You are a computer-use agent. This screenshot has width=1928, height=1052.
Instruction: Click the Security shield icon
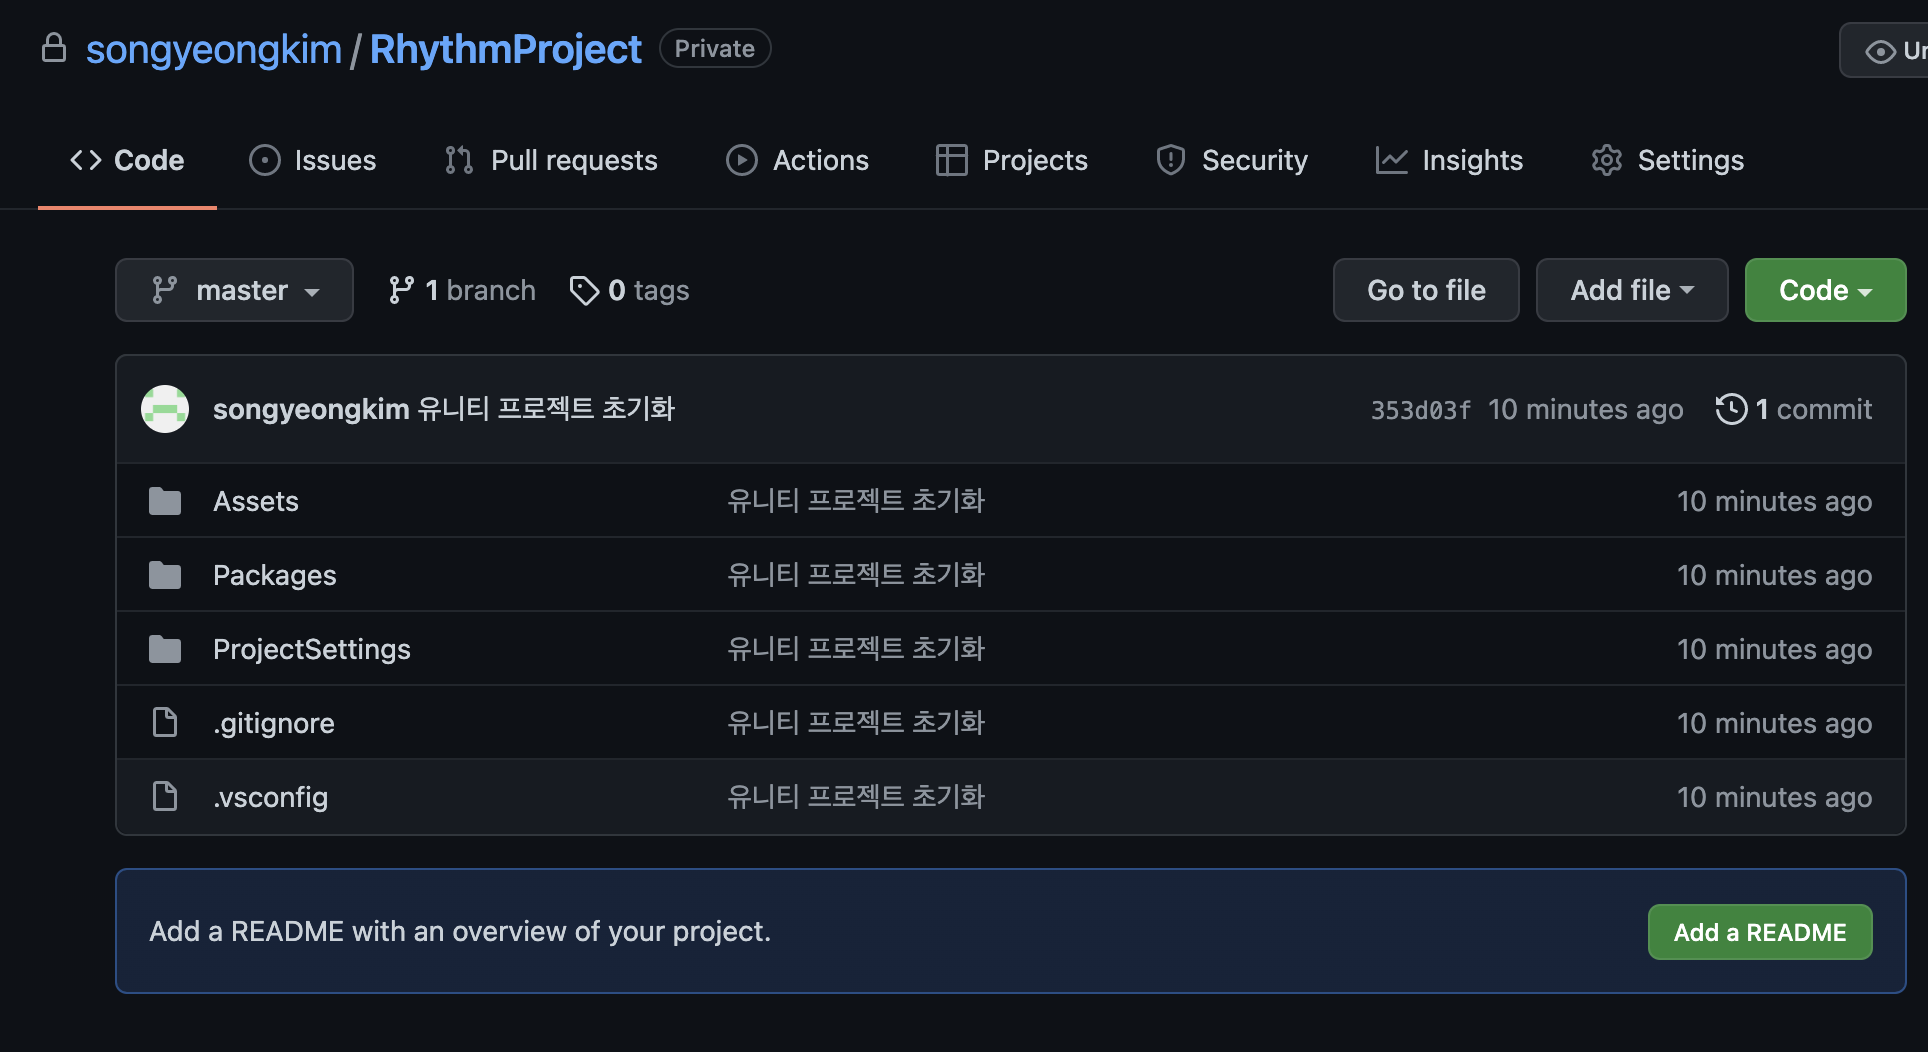tap(1170, 160)
